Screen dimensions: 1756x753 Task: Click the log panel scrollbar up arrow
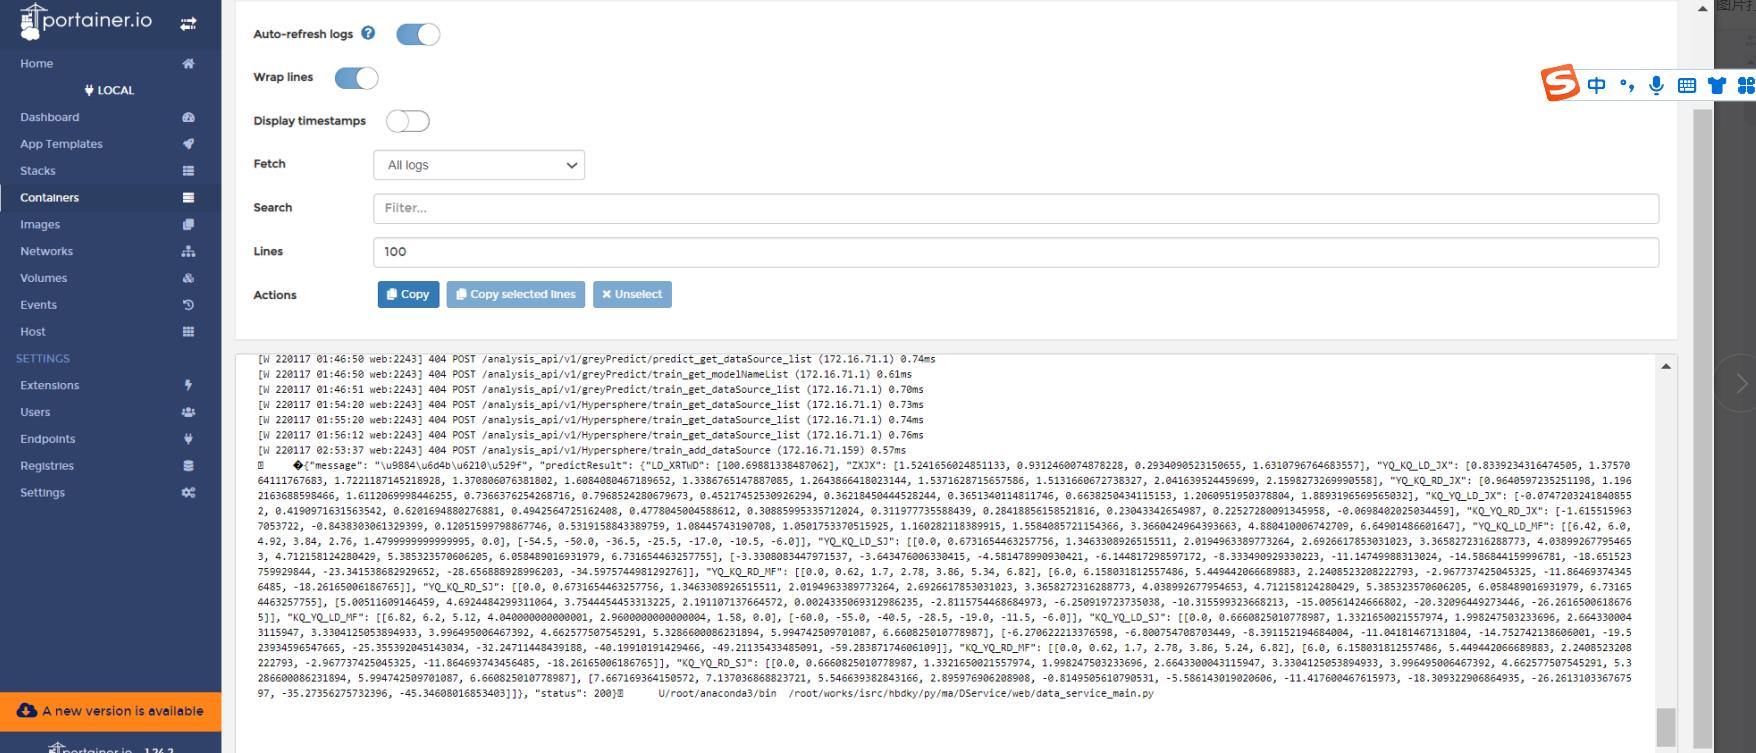1666,366
